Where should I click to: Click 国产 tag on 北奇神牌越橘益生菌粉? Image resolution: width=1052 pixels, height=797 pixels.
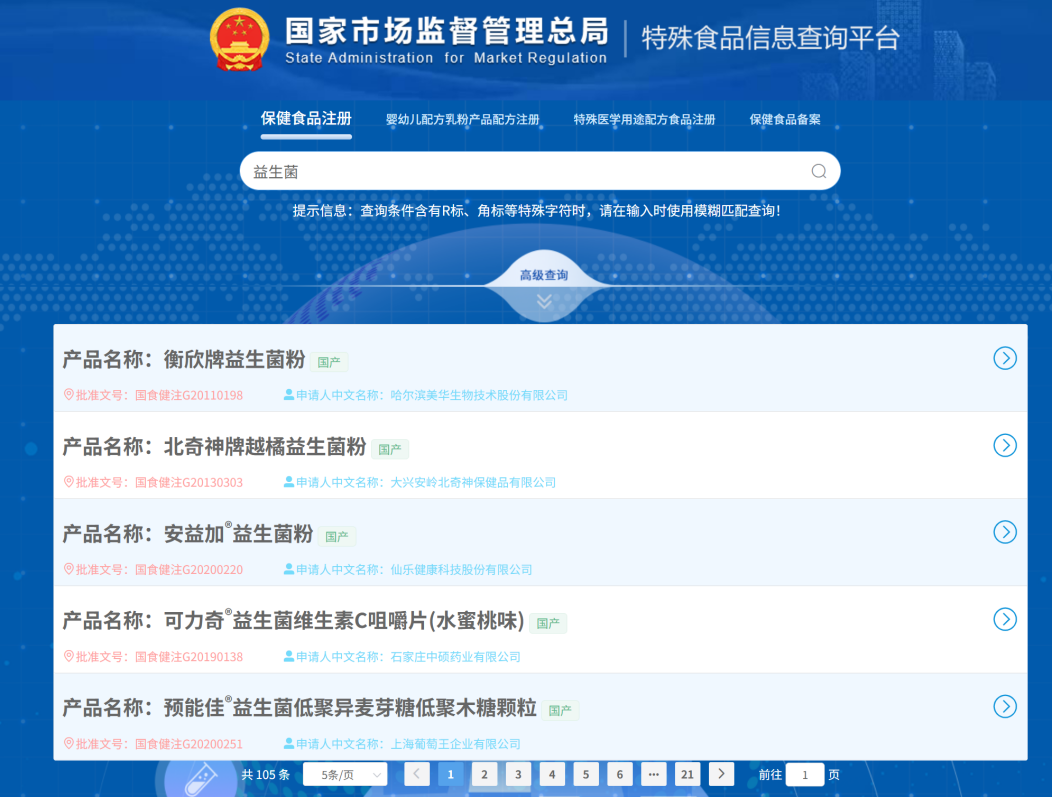[x=390, y=449]
